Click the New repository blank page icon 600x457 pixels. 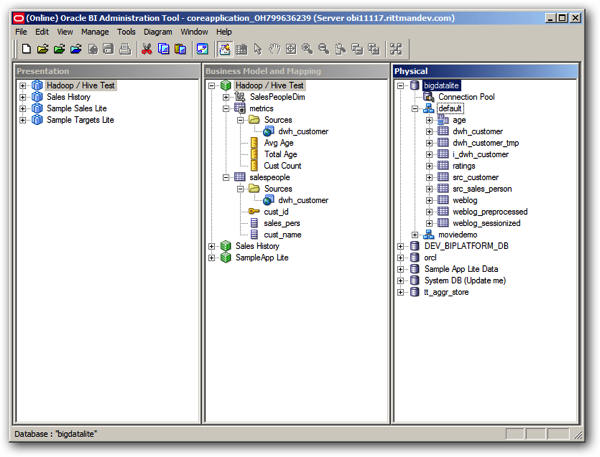coord(26,49)
